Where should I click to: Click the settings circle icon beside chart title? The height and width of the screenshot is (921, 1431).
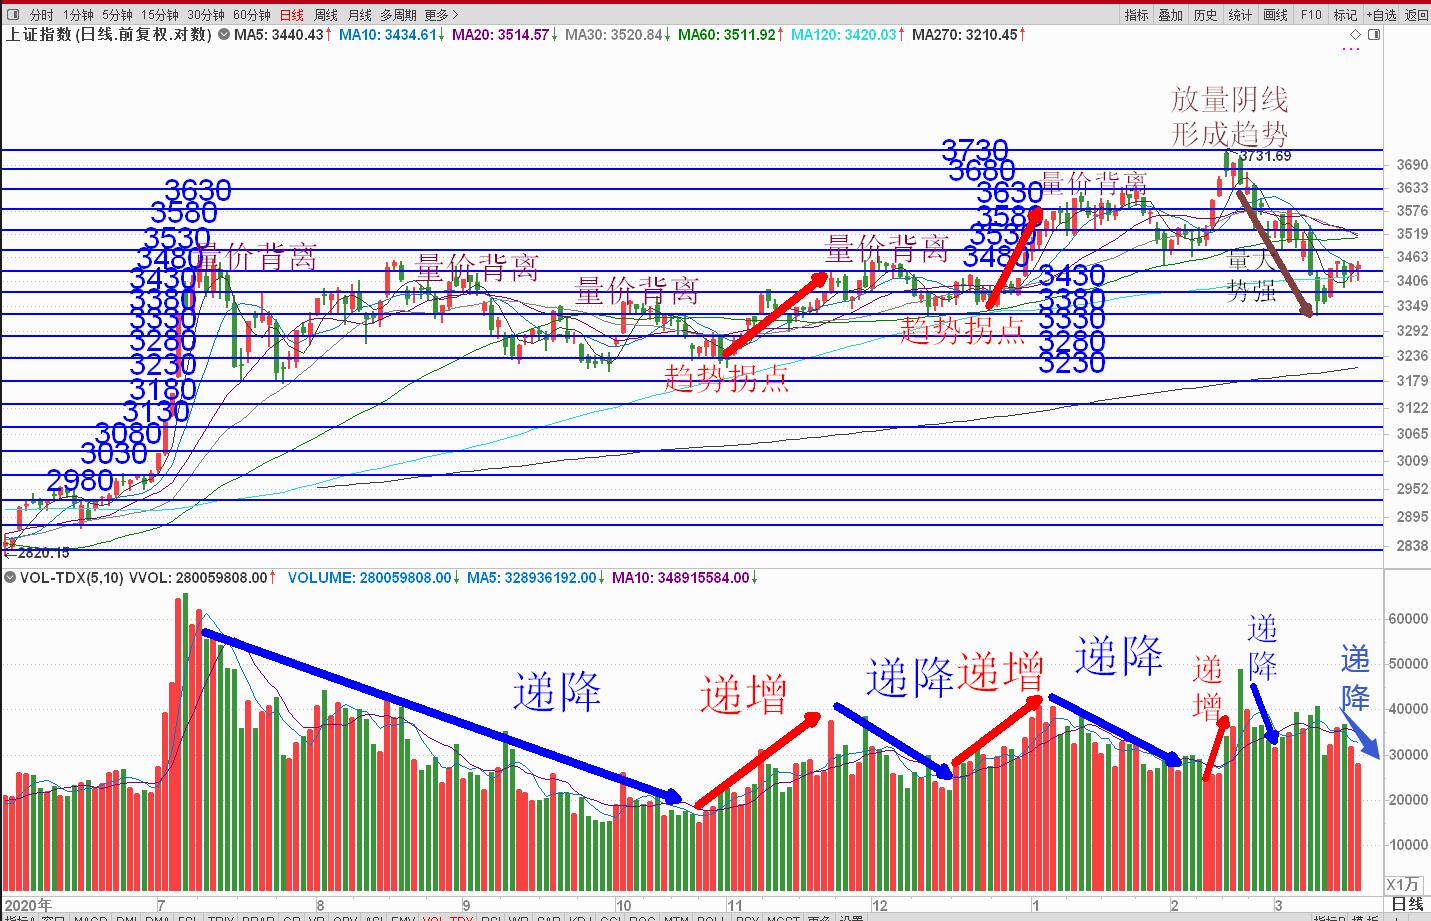[x=225, y=35]
